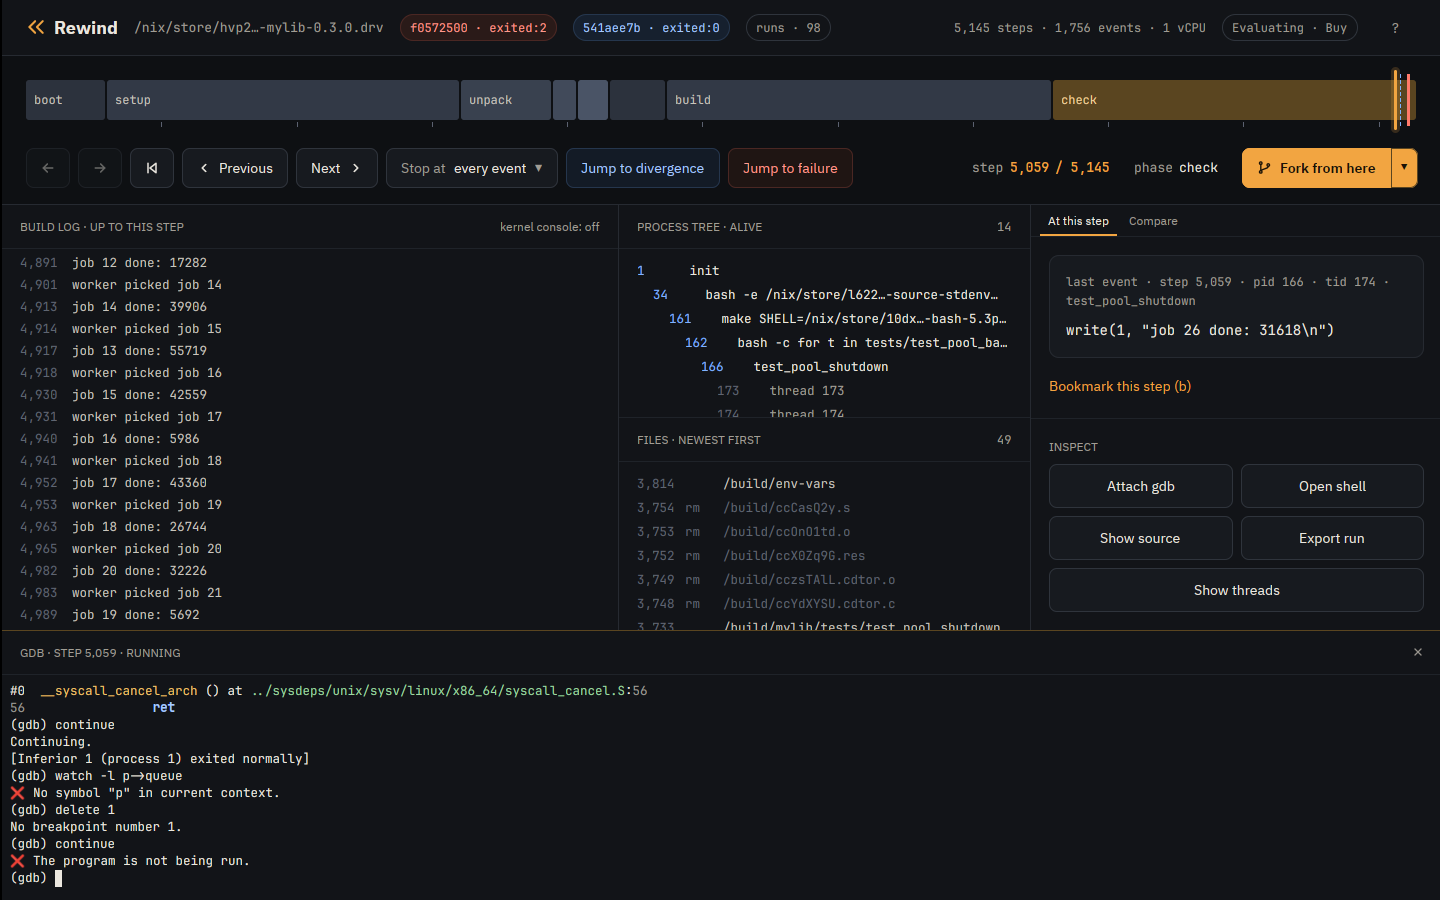Select the 541aee7b exited:0 run chip
The image size is (1440, 900).
651,28
